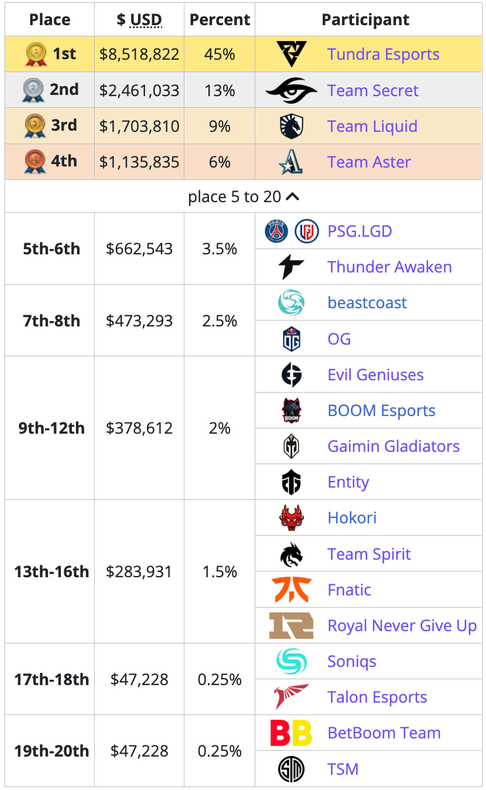
Task: Click the Team Aster star logo
Action: (291, 162)
